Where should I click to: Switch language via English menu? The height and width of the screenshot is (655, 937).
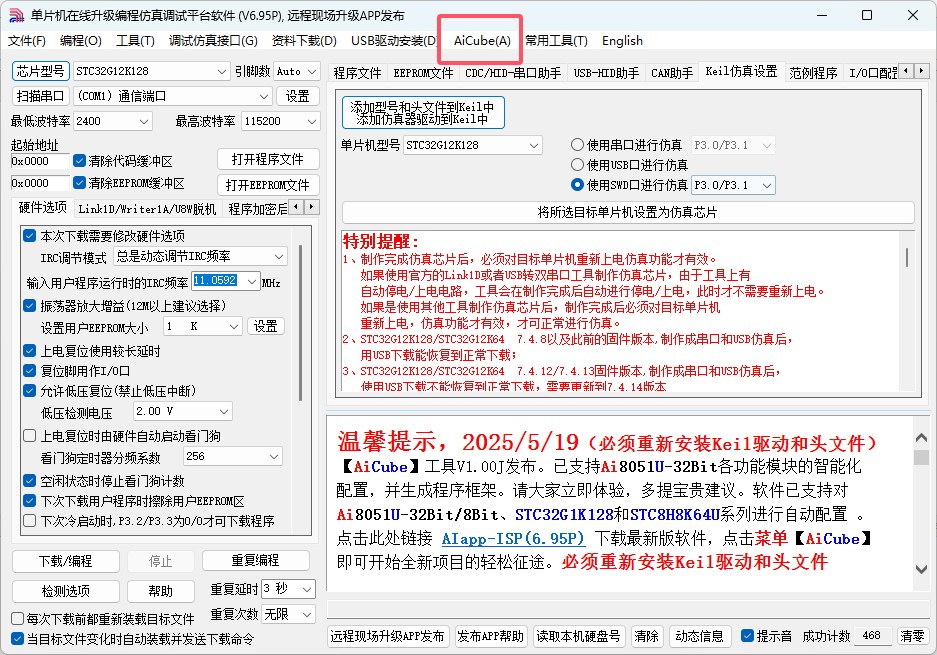622,41
